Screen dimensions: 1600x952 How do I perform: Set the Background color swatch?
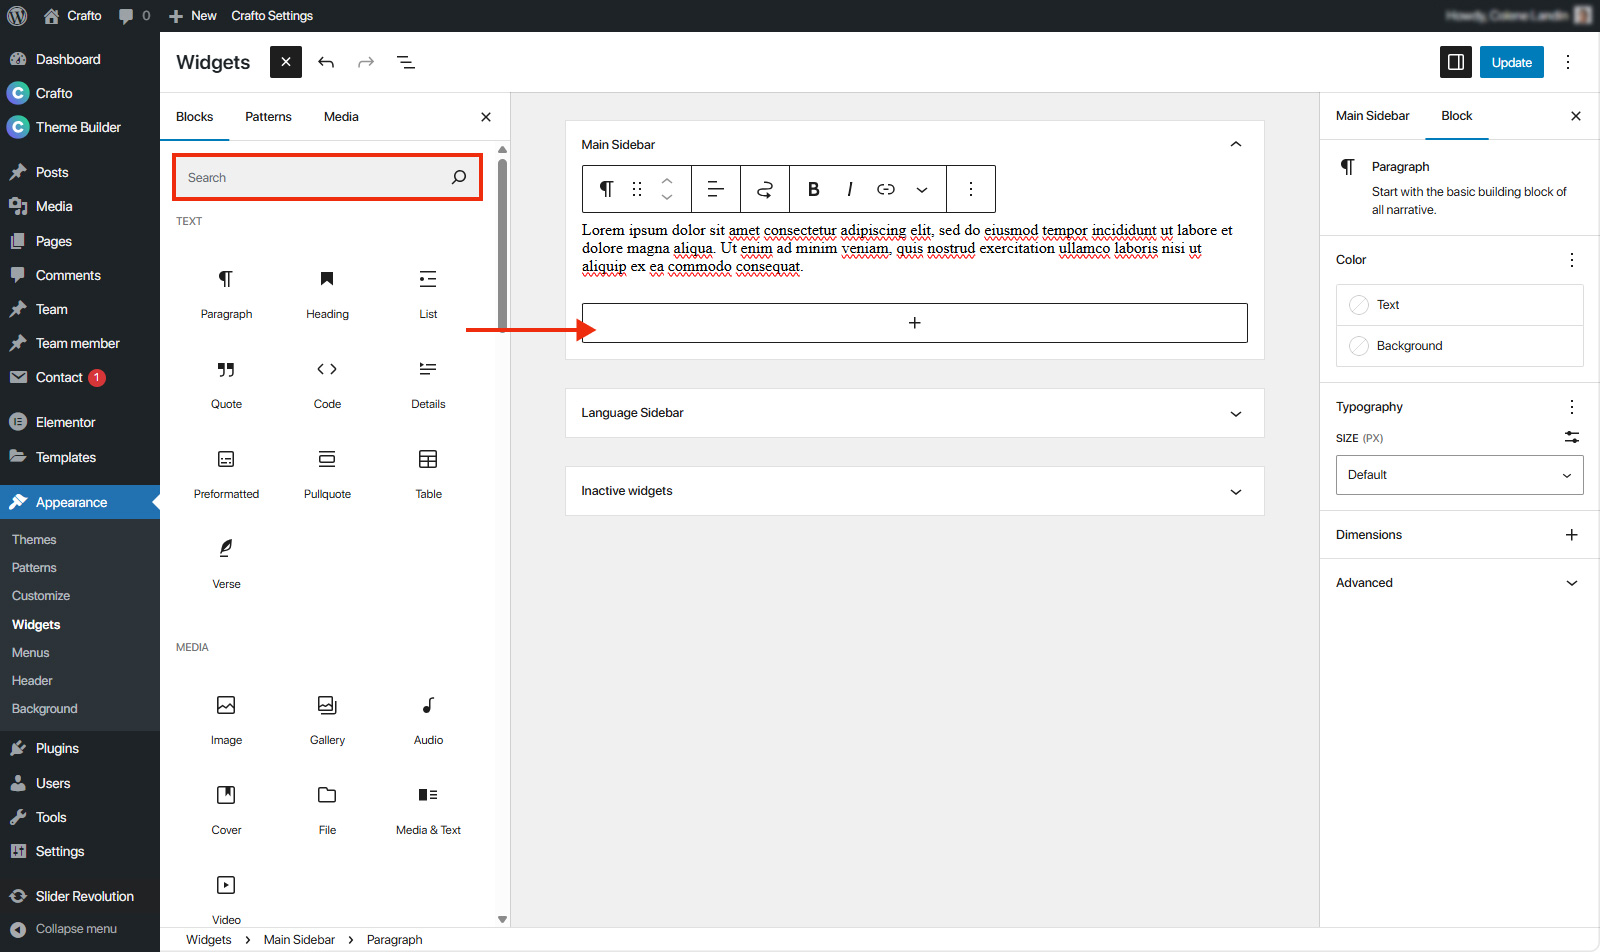1460,346
